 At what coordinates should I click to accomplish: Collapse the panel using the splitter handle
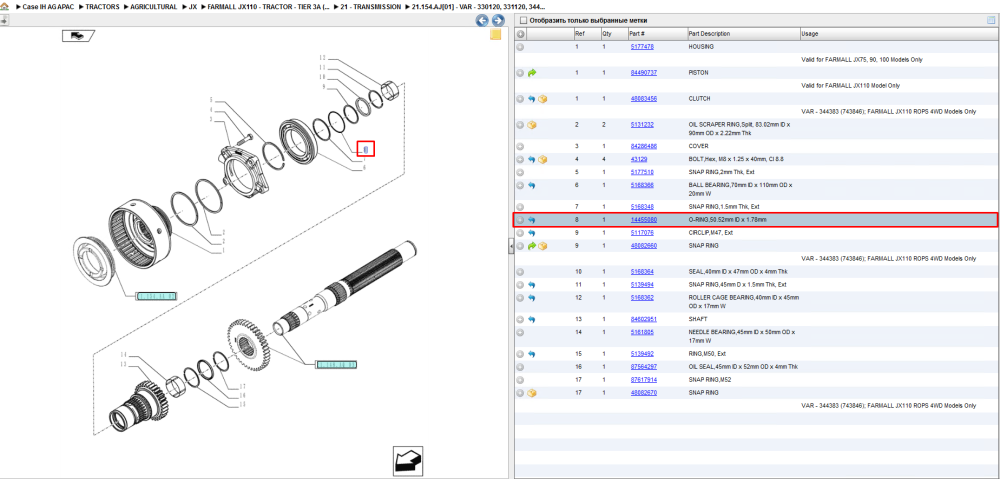point(511,247)
